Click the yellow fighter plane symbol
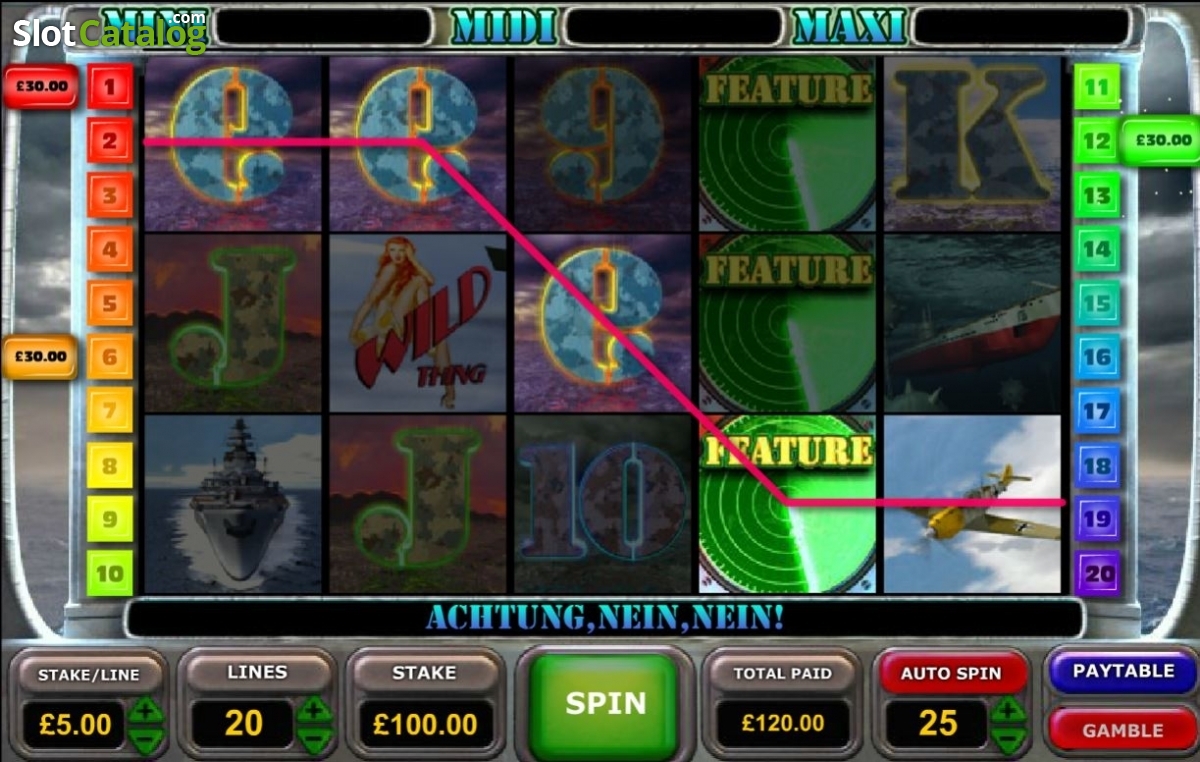The image size is (1200, 762). tap(972, 504)
